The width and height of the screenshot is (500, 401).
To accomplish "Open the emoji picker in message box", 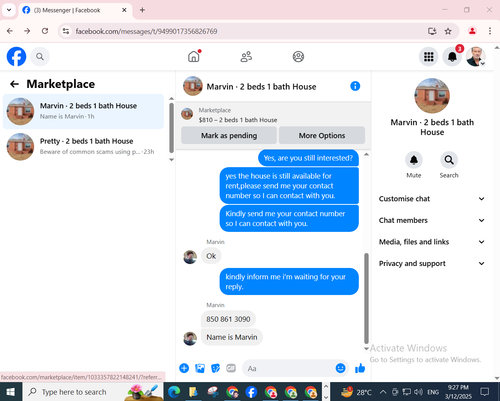I will 340,368.
